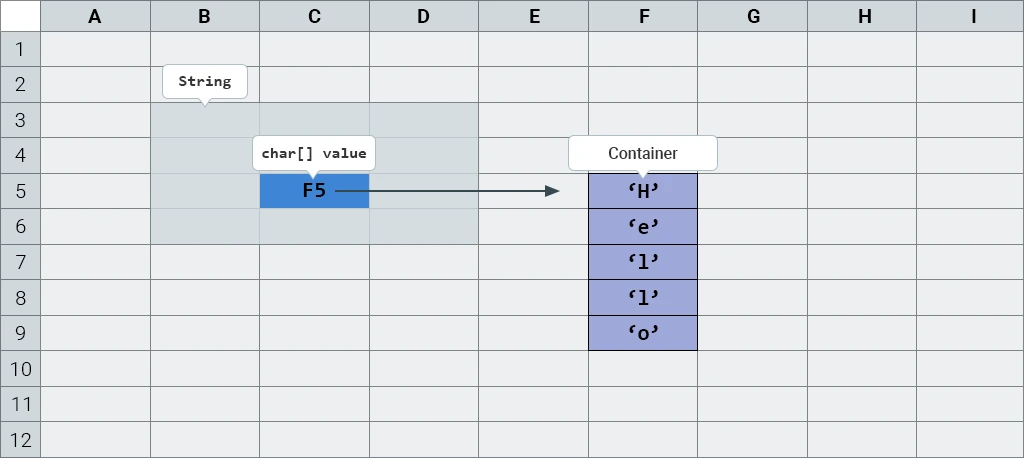This screenshot has height=458, width=1024.
Task: Select column I header
Action: pos(971,15)
